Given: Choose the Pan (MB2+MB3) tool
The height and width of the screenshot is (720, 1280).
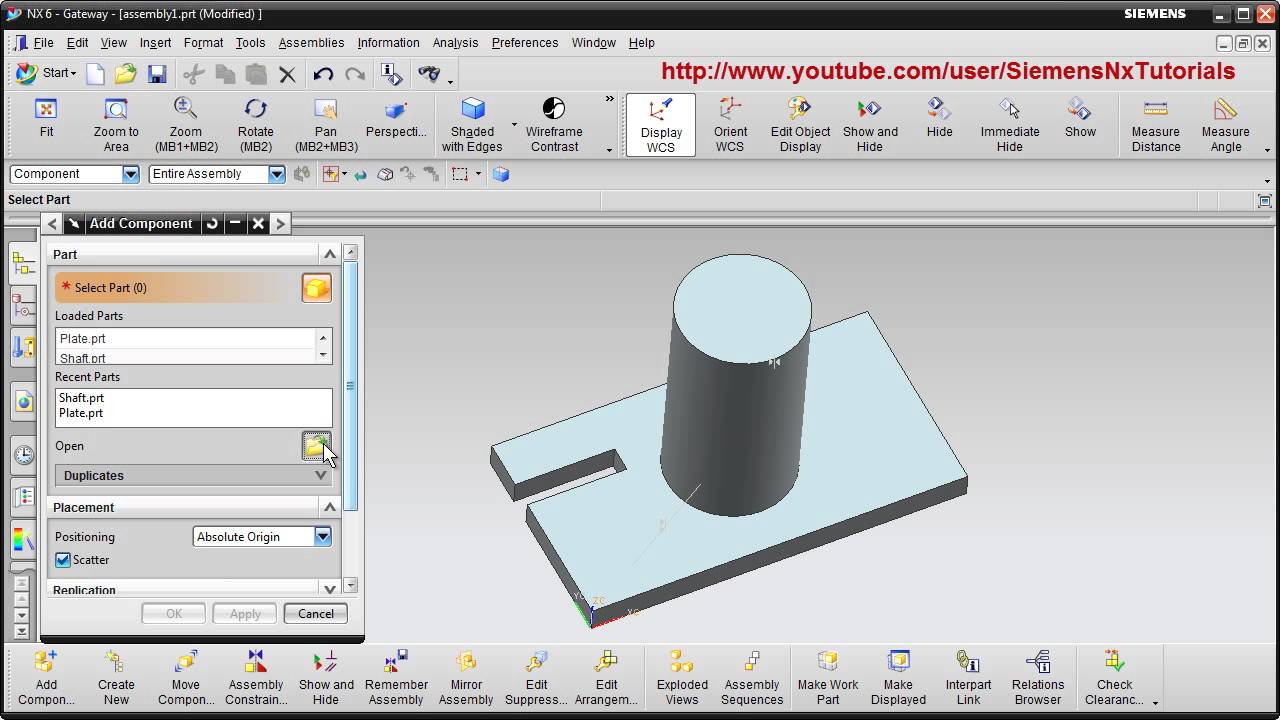Looking at the screenshot, I should (x=326, y=109).
